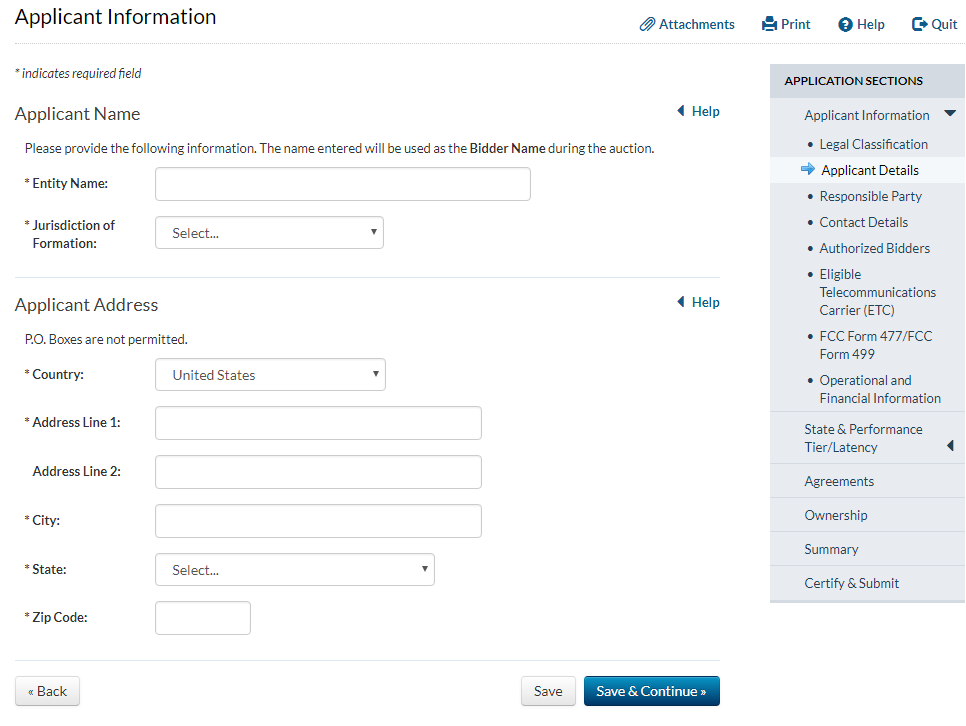Collapse the Applicant Information section arrow
The height and width of the screenshot is (726, 966).
(950, 114)
